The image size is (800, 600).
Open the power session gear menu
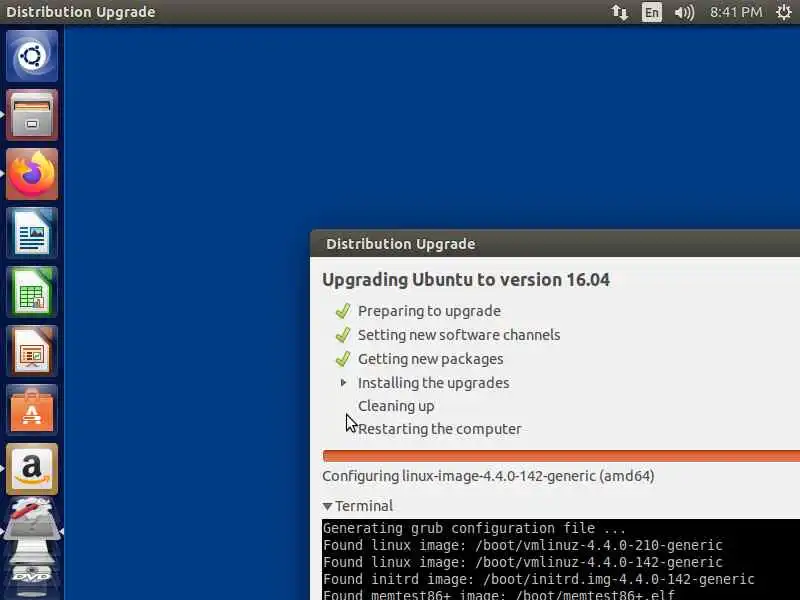click(x=784, y=12)
